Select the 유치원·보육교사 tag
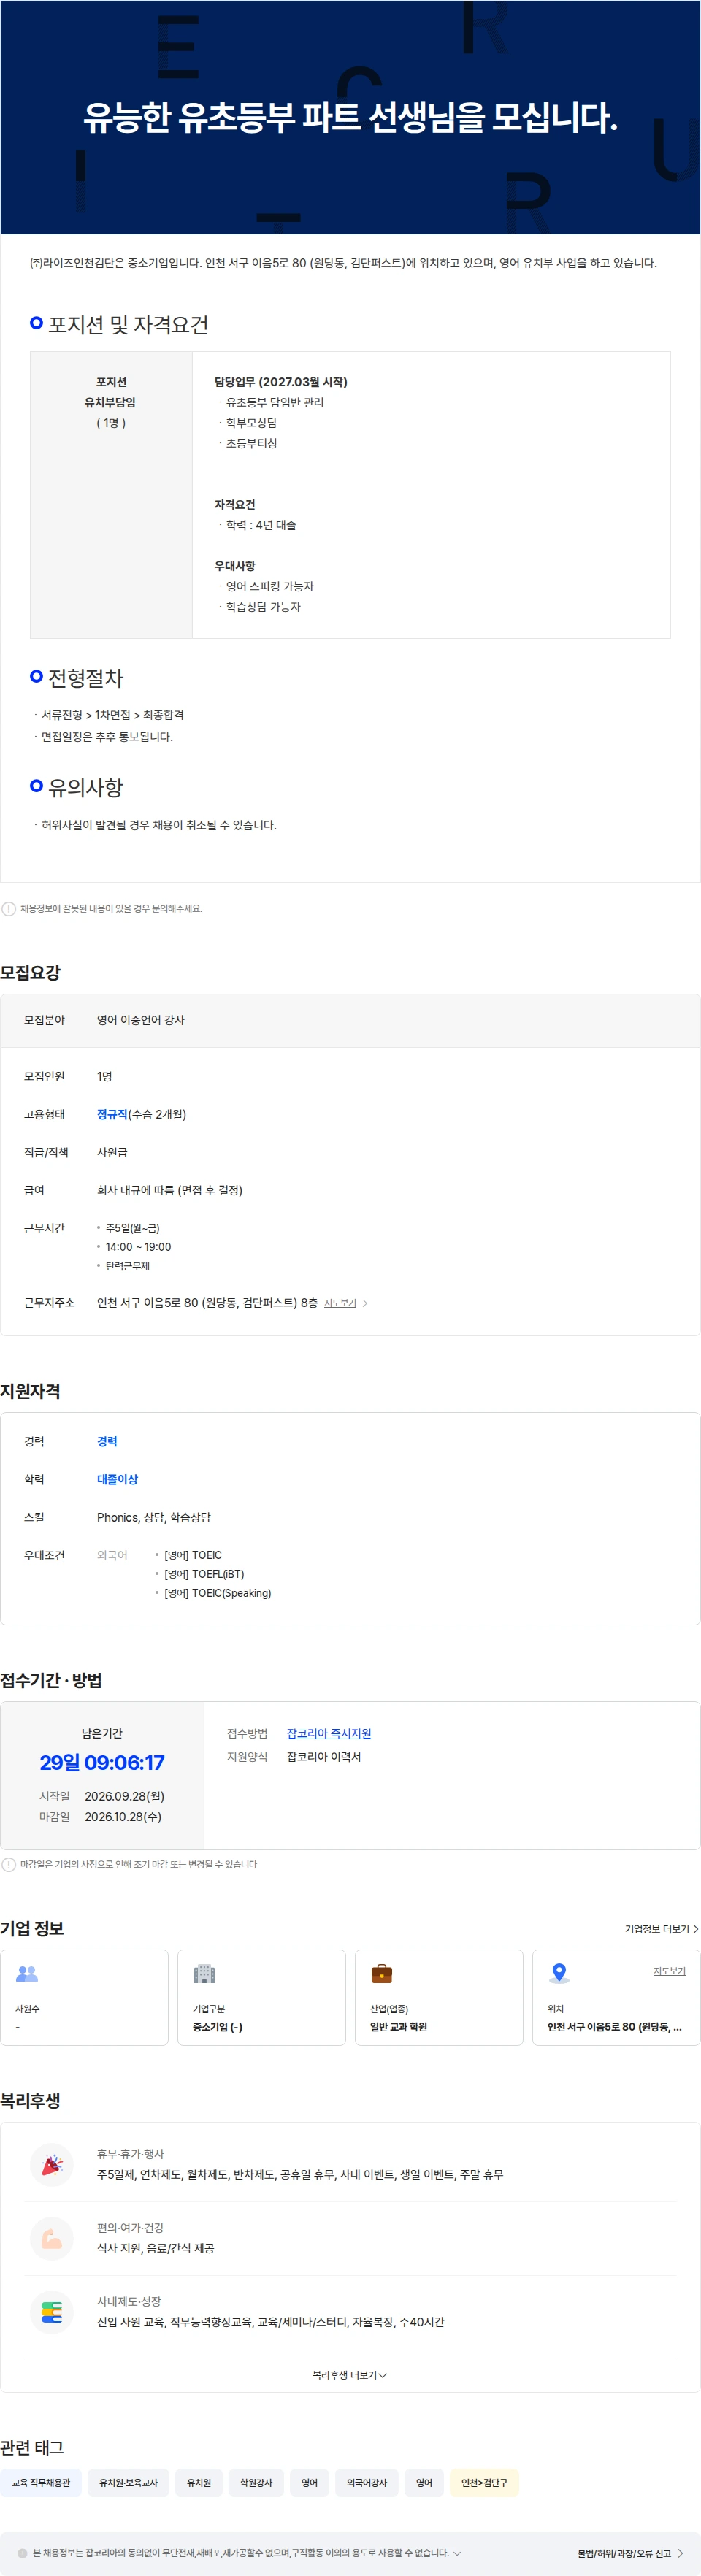 click(128, 2483)
